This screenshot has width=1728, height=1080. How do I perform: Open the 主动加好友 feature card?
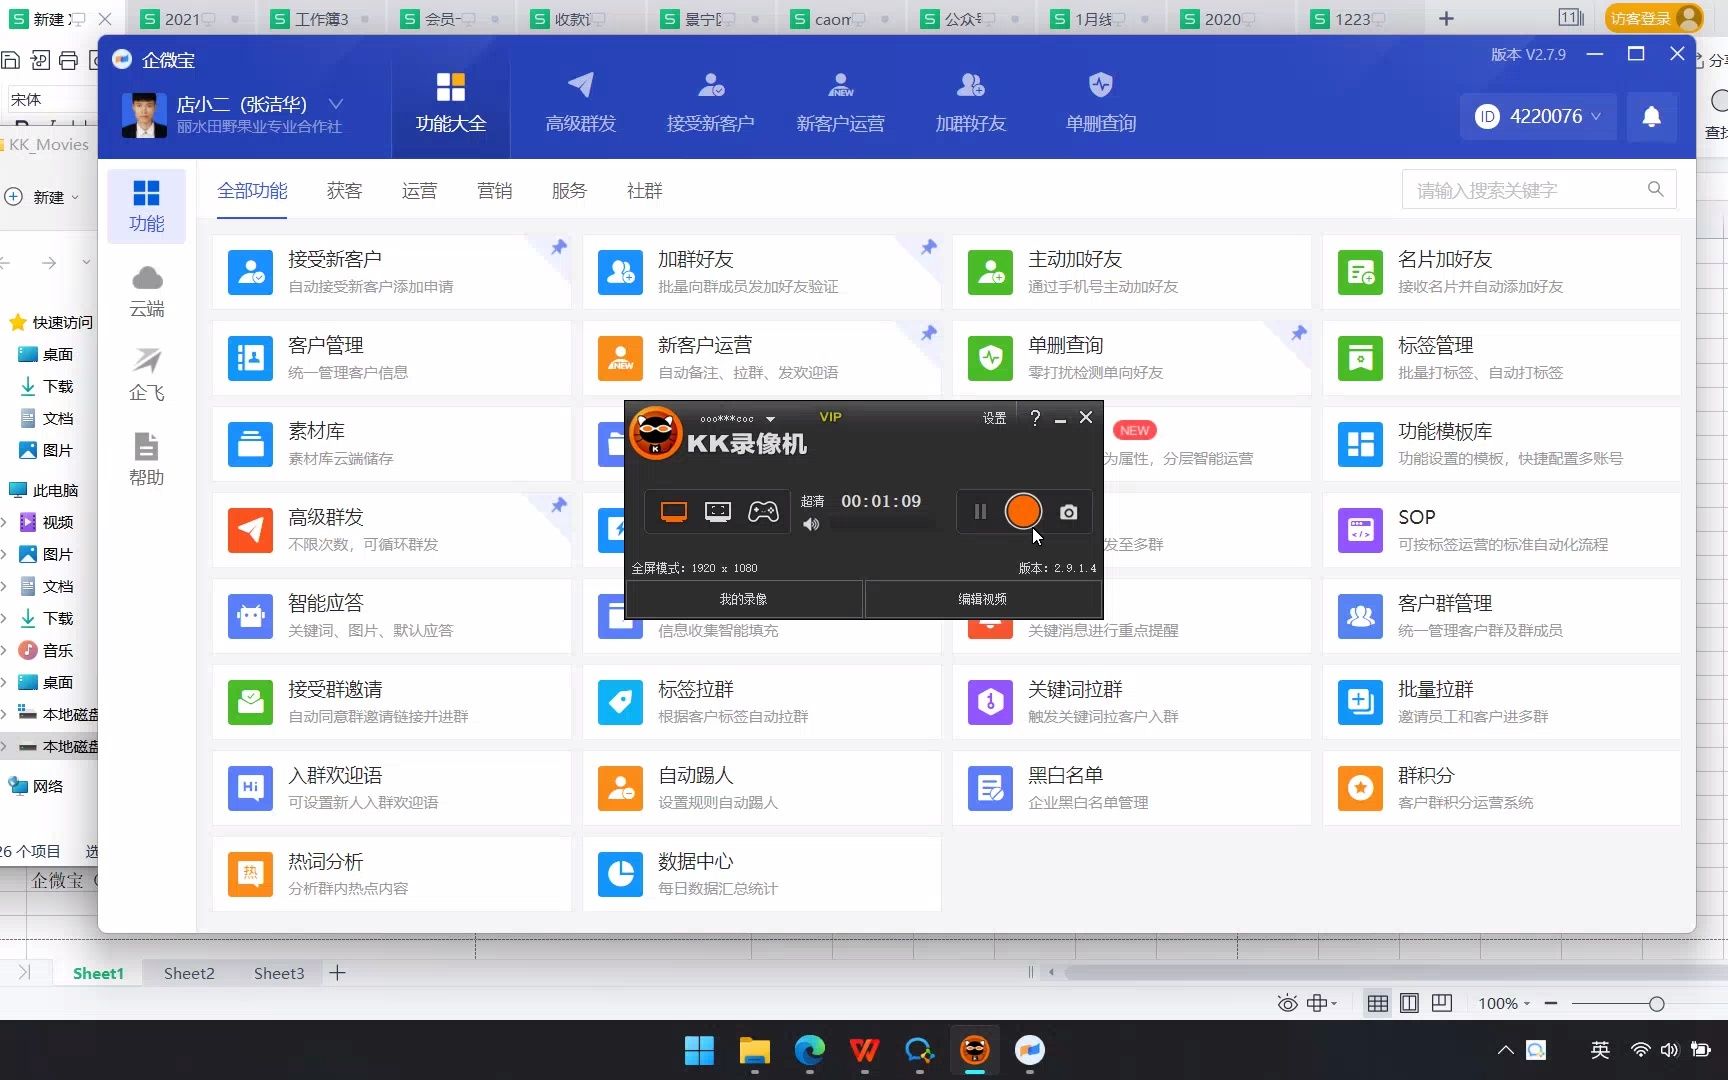1131,272
